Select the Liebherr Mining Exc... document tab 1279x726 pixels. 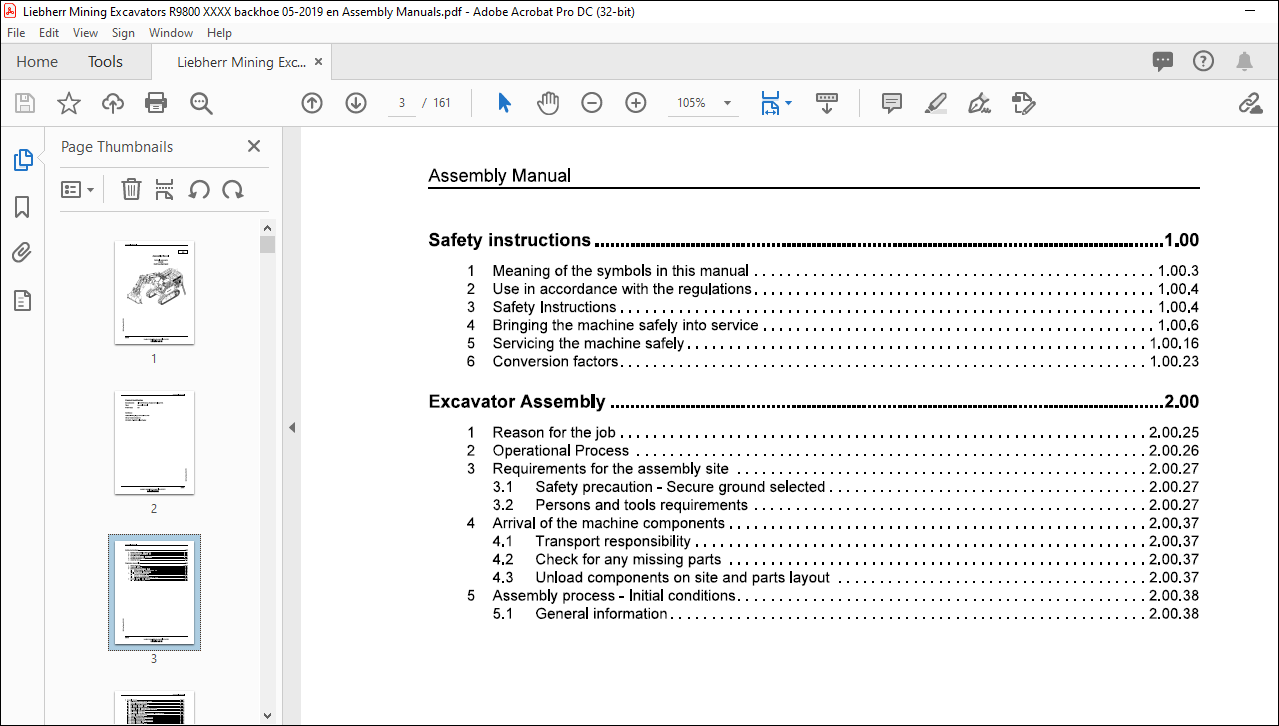point(241,62)
